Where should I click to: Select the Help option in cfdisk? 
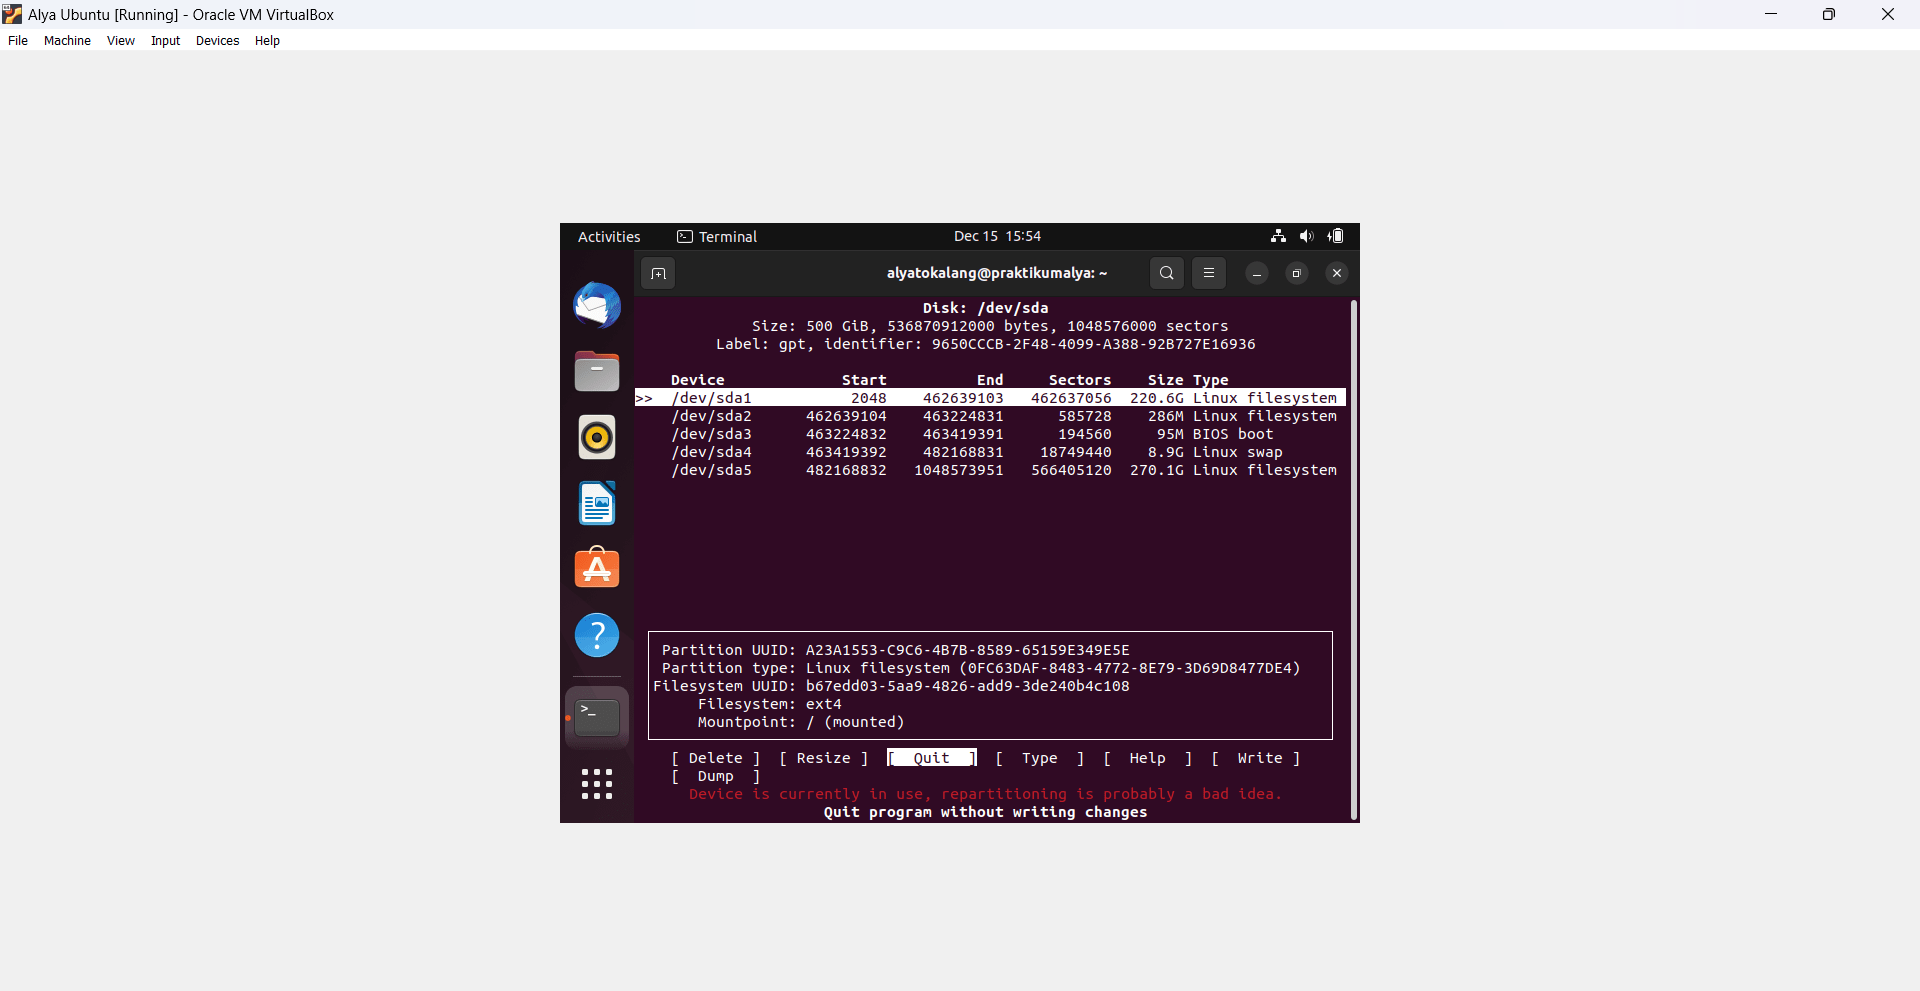point(1148,758)
